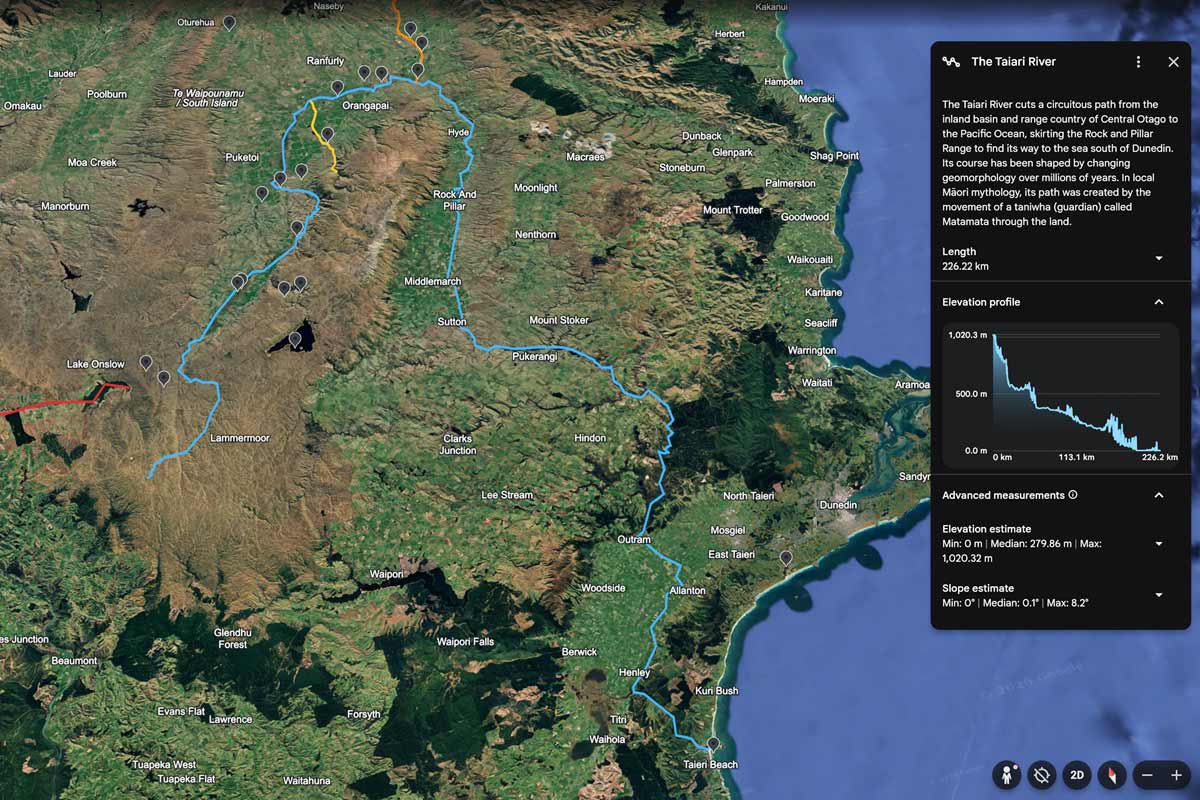Select the pin on the dark lake

point(295,340)
